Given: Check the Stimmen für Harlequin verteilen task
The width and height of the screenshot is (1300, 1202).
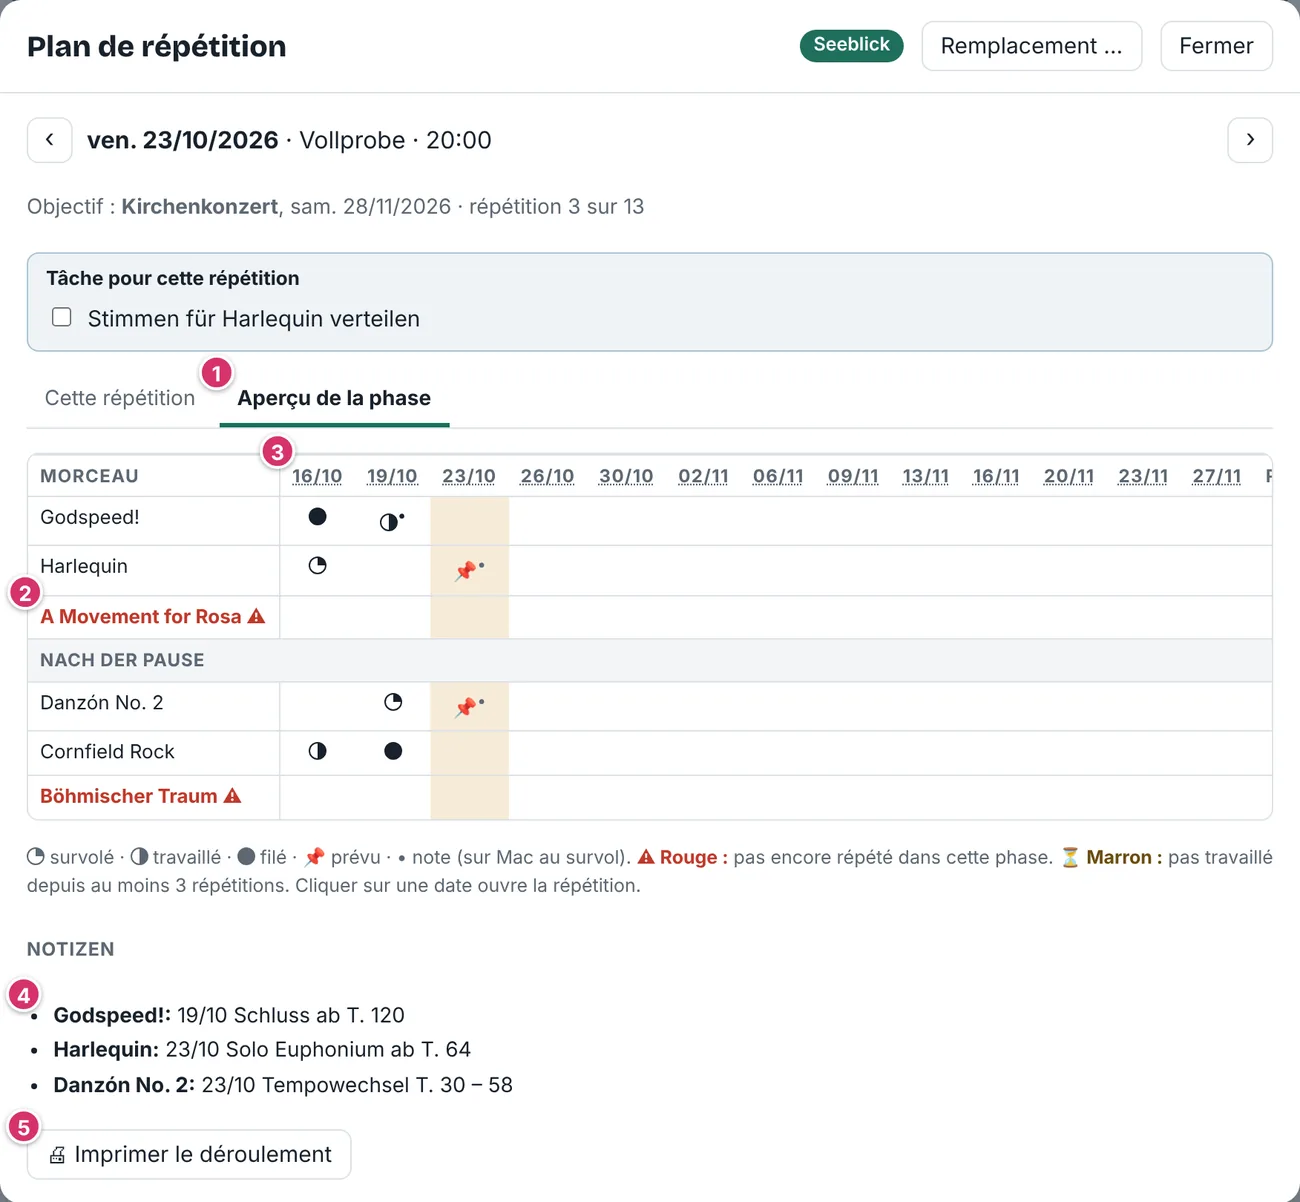Looking at the screenshot, I should pos(62,317).
